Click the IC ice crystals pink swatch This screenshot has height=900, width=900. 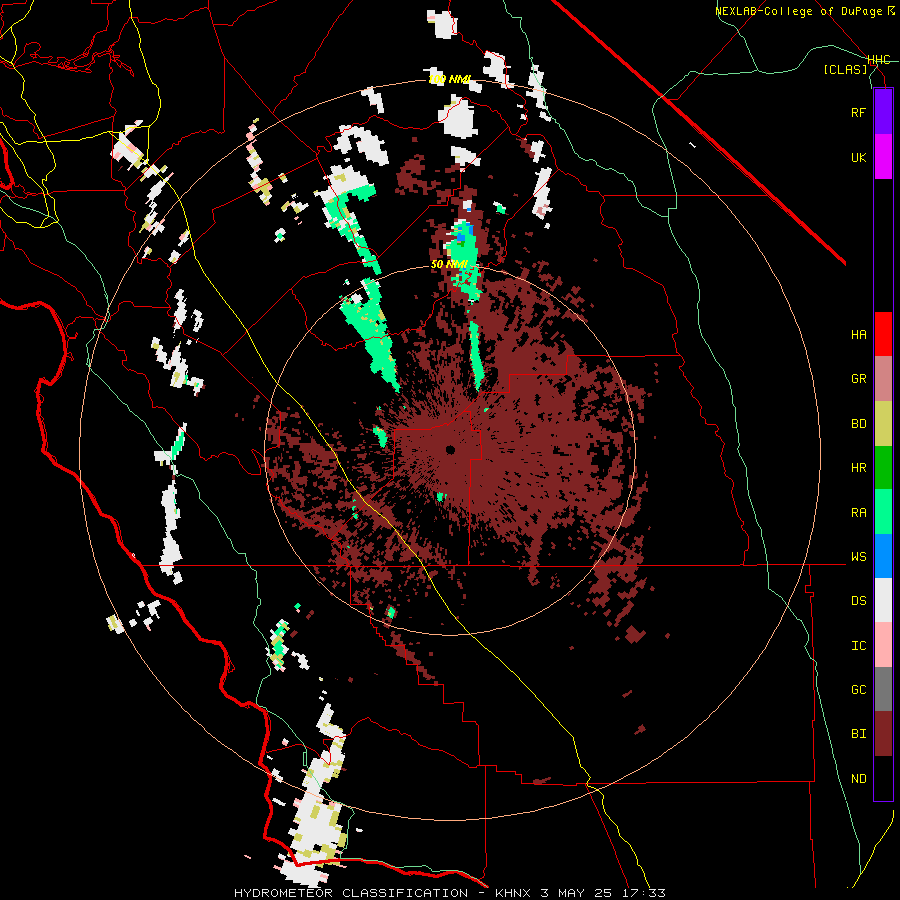click(883, 645)
